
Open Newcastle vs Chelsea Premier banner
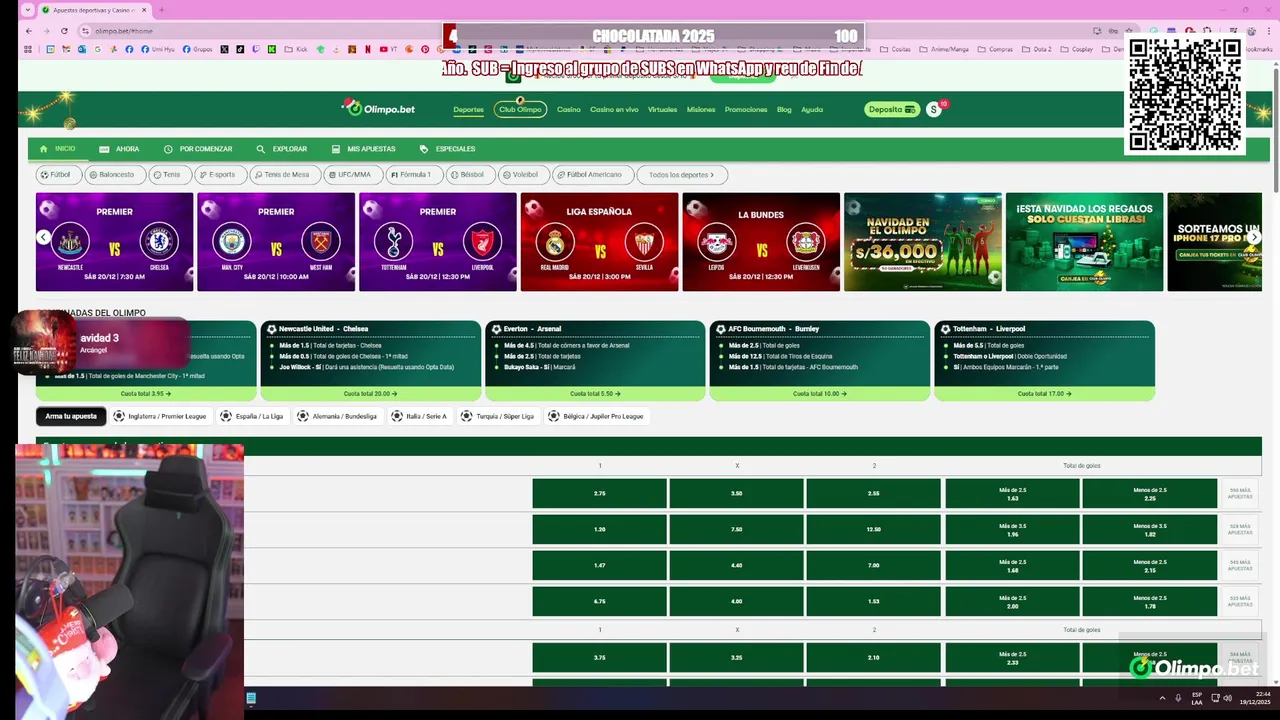115,242
